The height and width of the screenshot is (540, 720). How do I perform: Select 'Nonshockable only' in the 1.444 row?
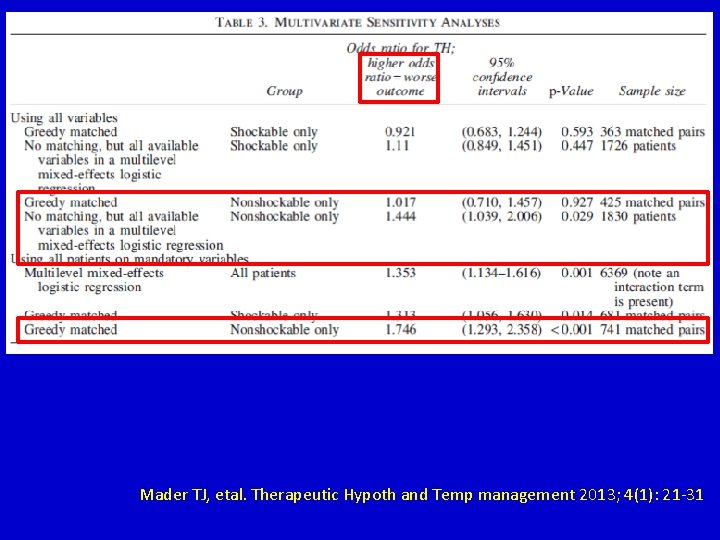tap(285, 216)
